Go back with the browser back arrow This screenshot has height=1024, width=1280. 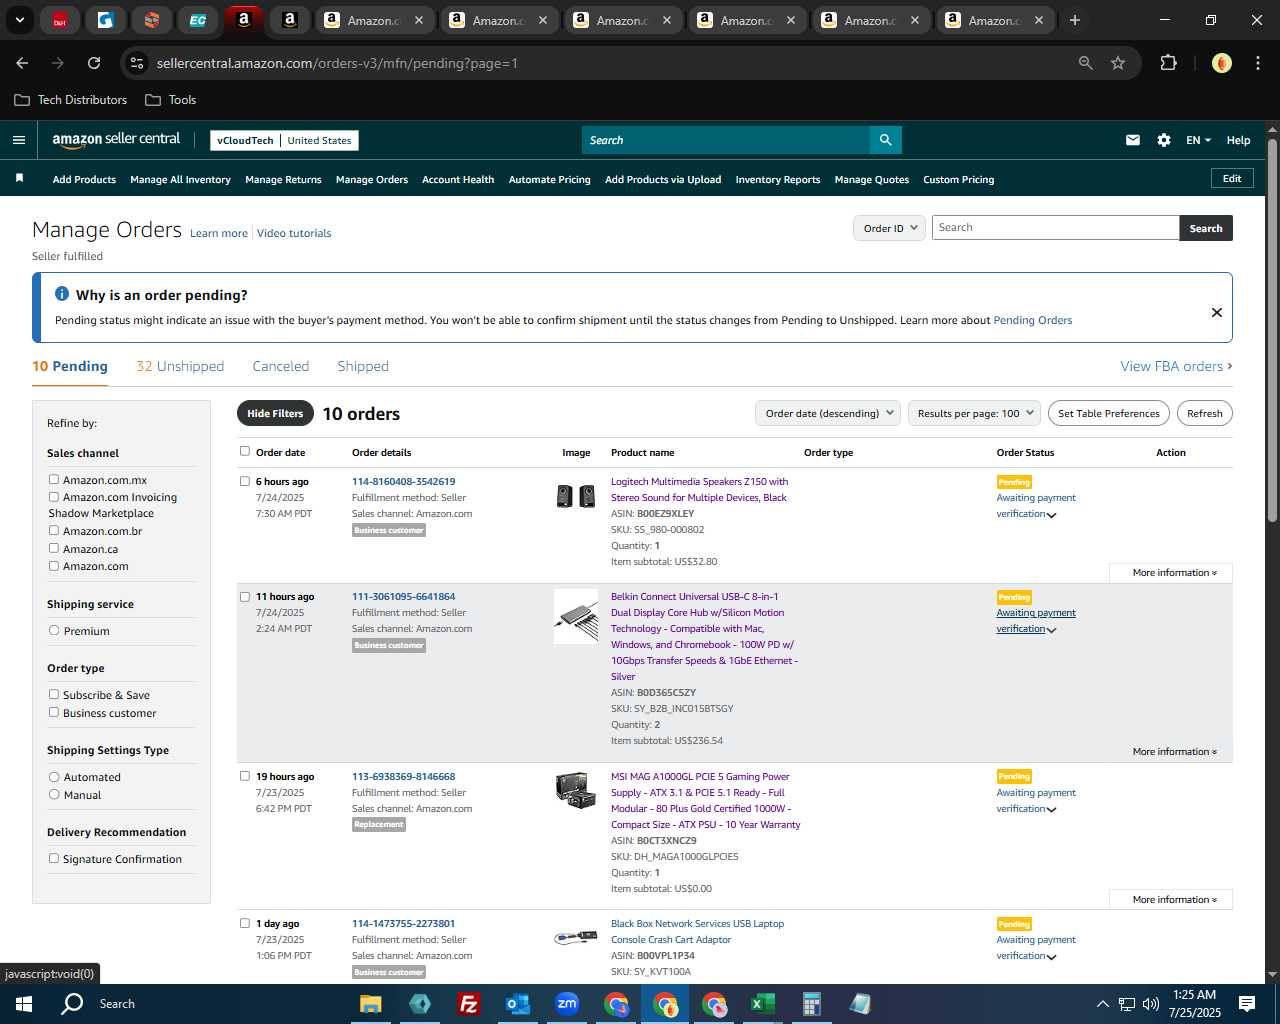22,63
